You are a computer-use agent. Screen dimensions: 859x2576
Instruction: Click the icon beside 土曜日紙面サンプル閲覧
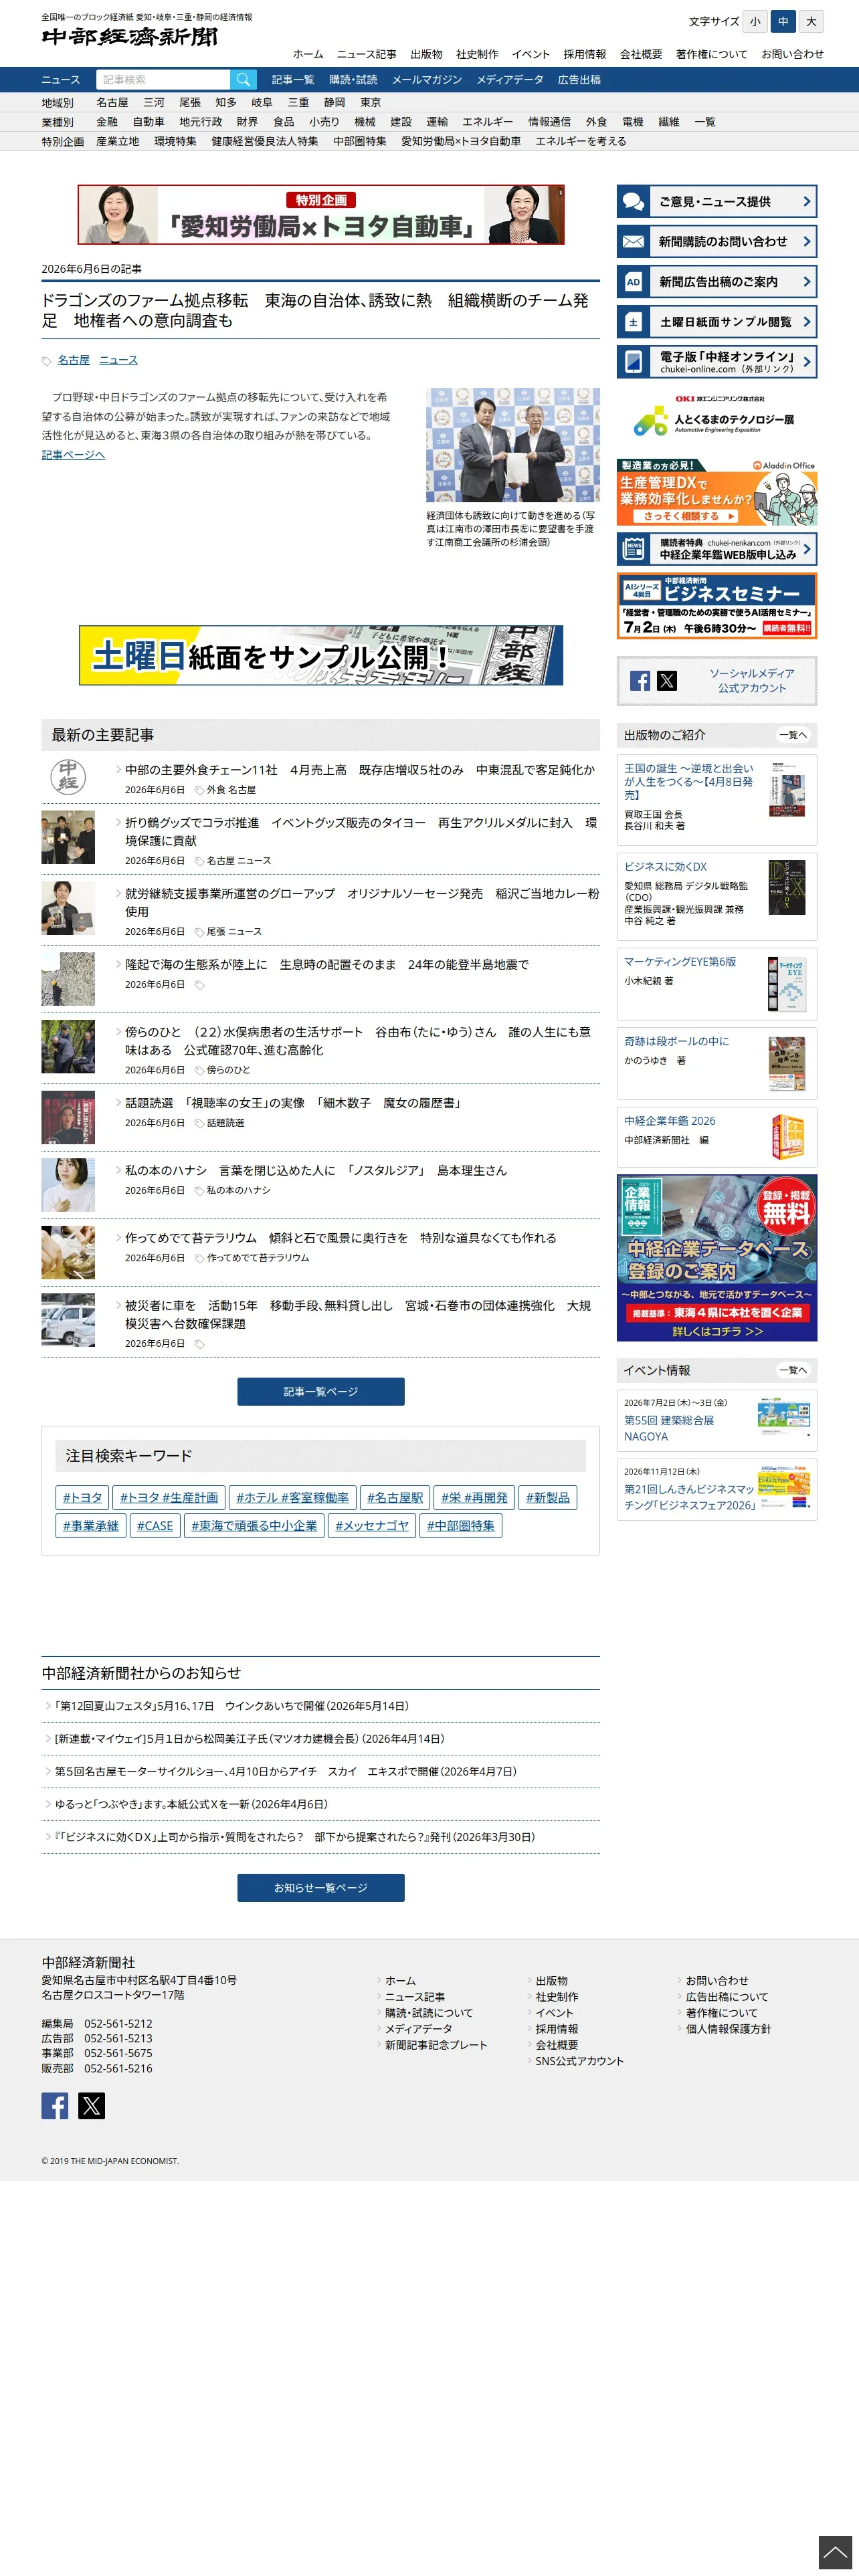(633, 322)
